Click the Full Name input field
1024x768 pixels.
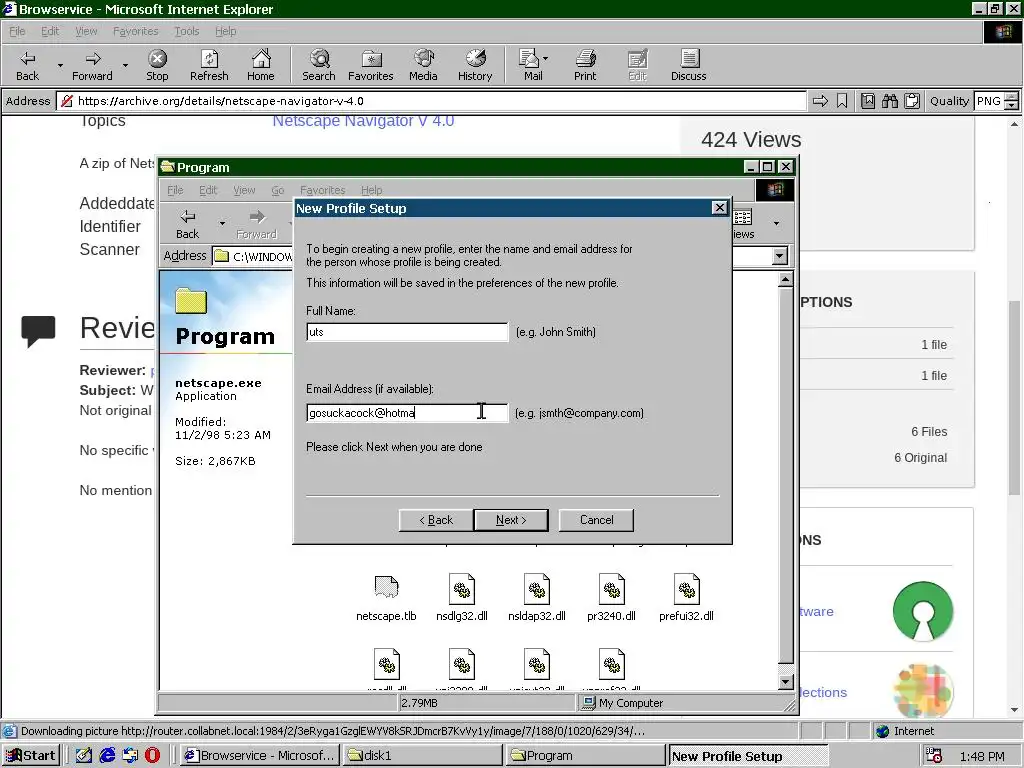click(407, 332)
